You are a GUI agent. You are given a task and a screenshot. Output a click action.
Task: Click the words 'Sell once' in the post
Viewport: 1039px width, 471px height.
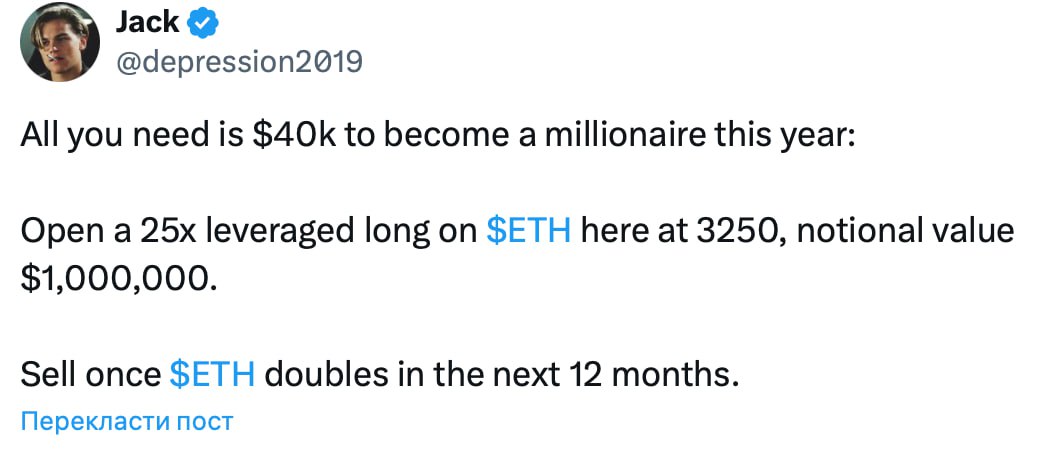point(90,374)
